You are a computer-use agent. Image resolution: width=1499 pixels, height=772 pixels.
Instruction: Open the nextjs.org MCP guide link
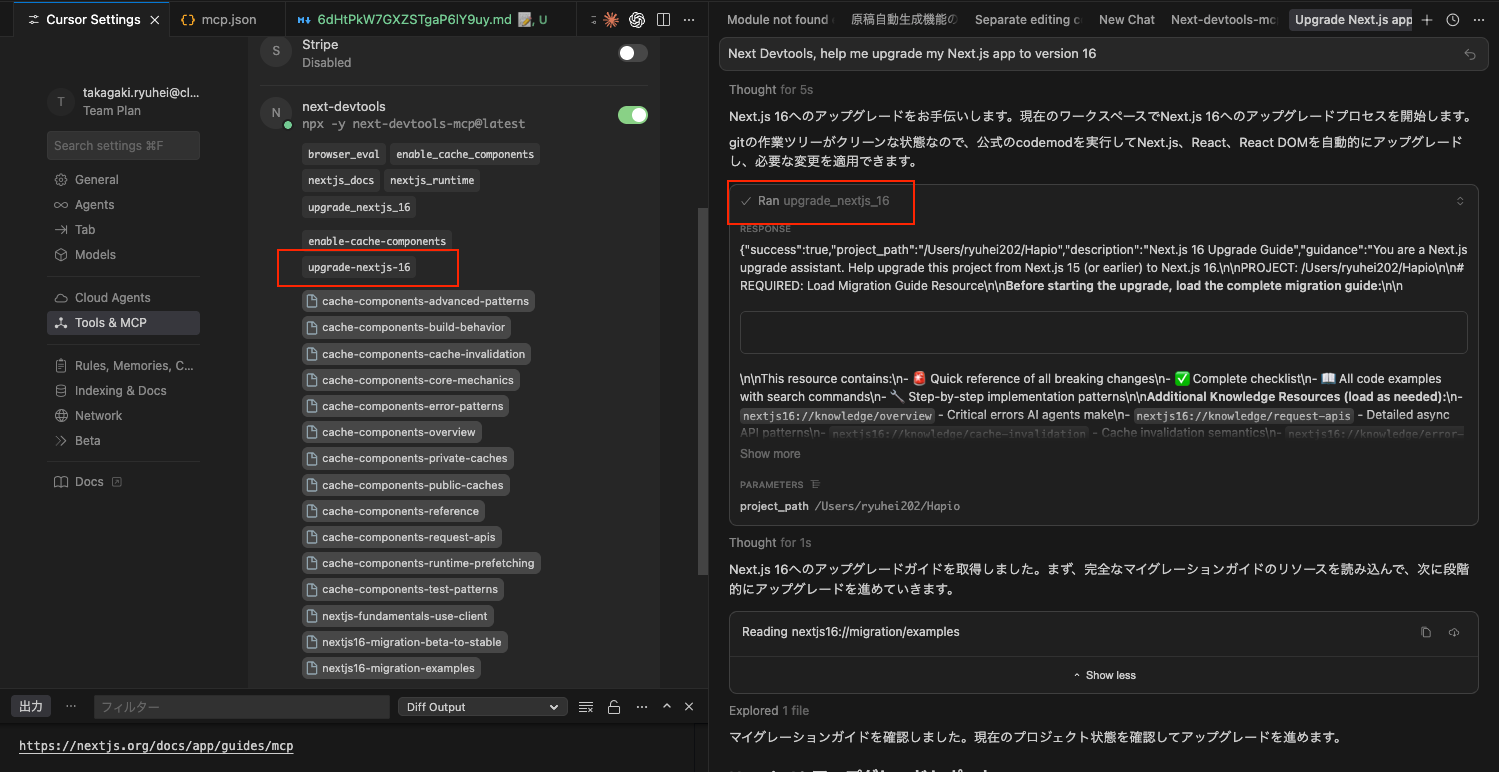[x=156, y=746]
